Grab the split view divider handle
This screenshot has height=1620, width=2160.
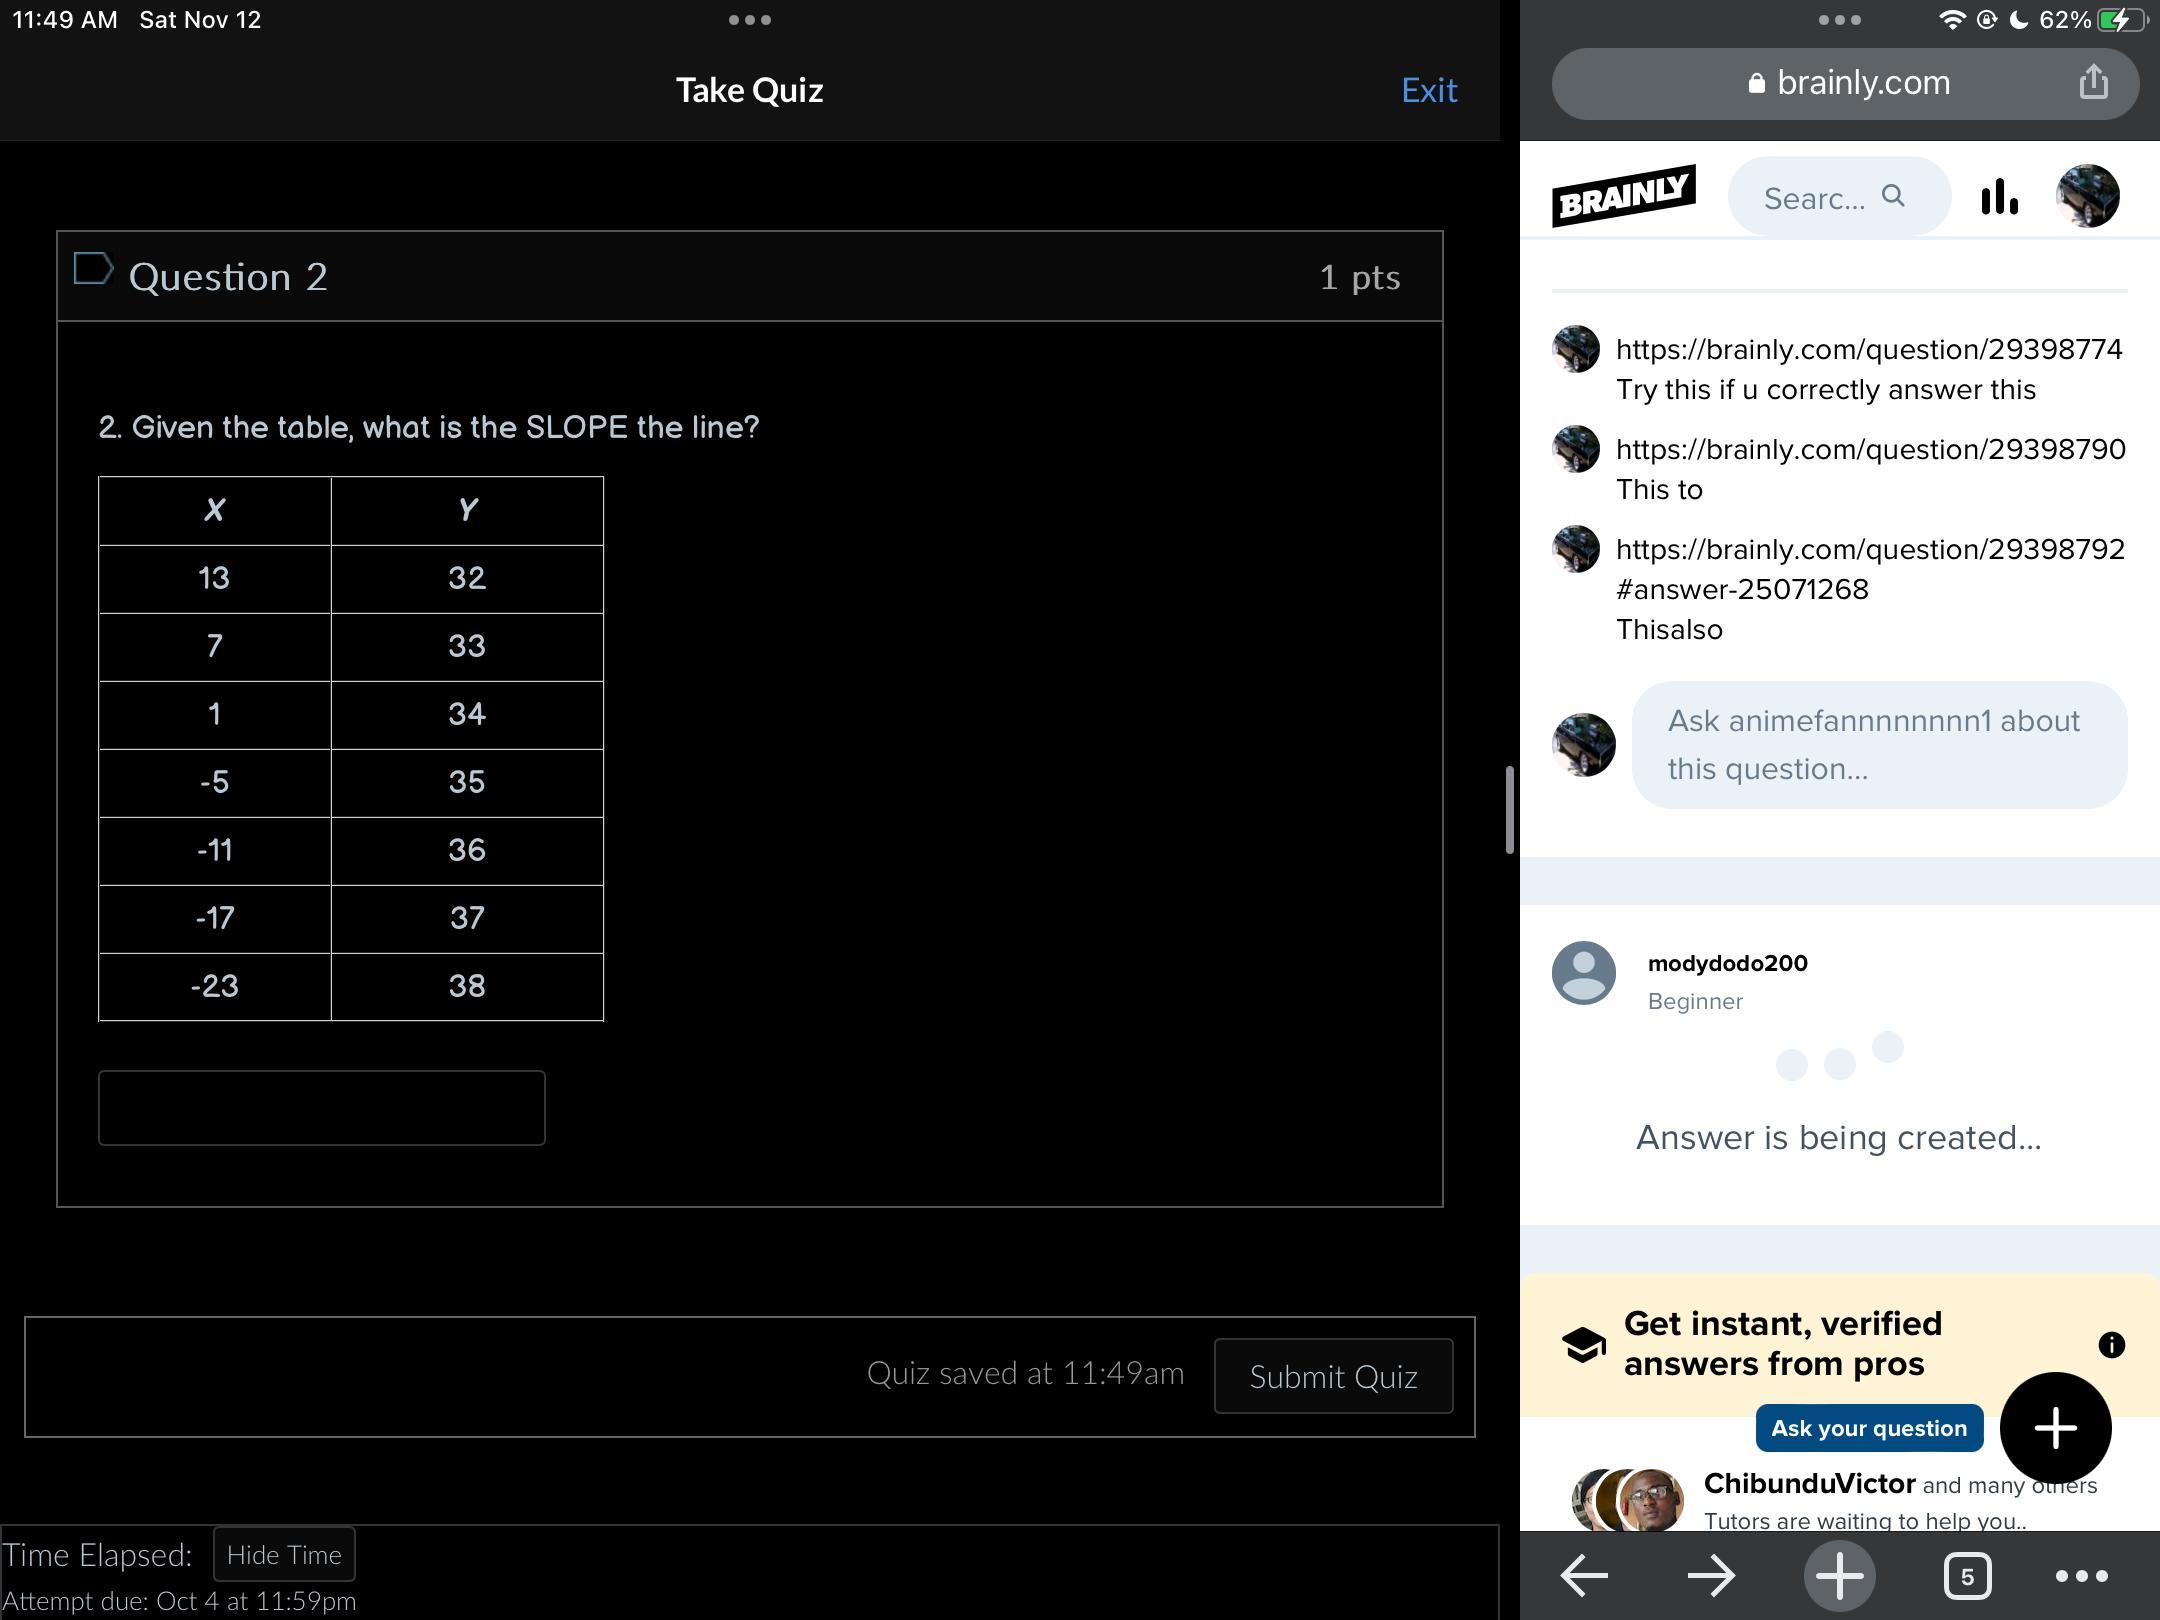tap(1510, 810)
